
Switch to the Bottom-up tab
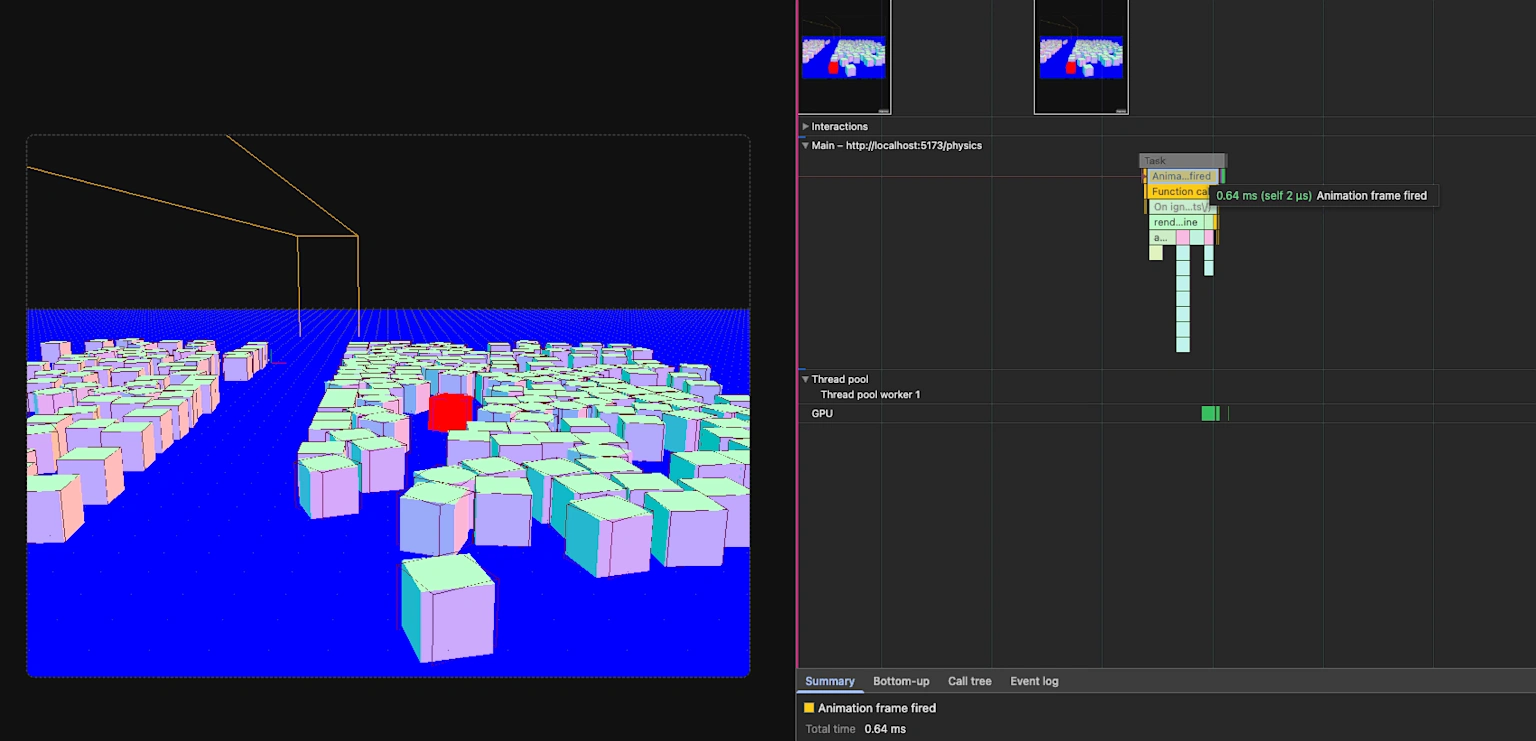pyautogui.click(x=901, y=681)
